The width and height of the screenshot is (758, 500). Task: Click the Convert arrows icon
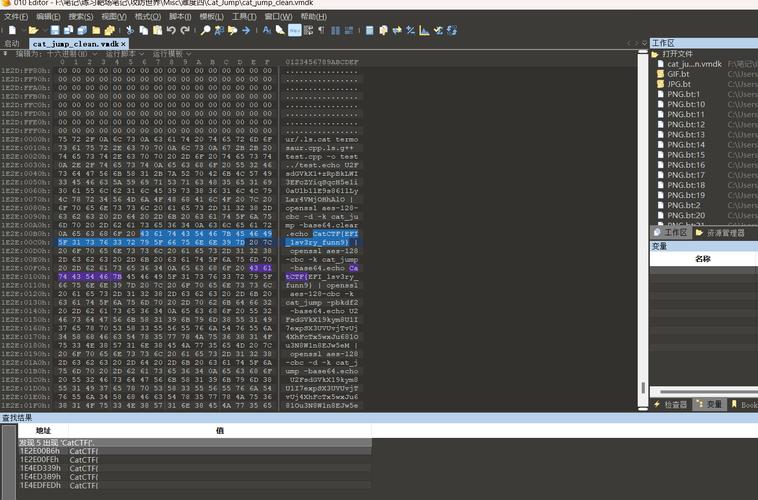tap(397, 30)
